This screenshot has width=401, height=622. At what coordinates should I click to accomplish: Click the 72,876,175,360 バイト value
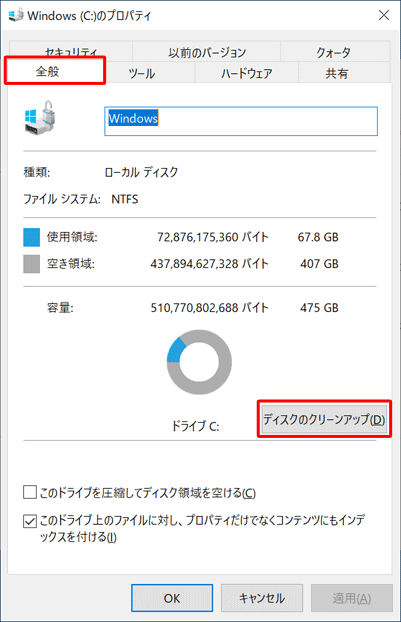coord(213,237)
